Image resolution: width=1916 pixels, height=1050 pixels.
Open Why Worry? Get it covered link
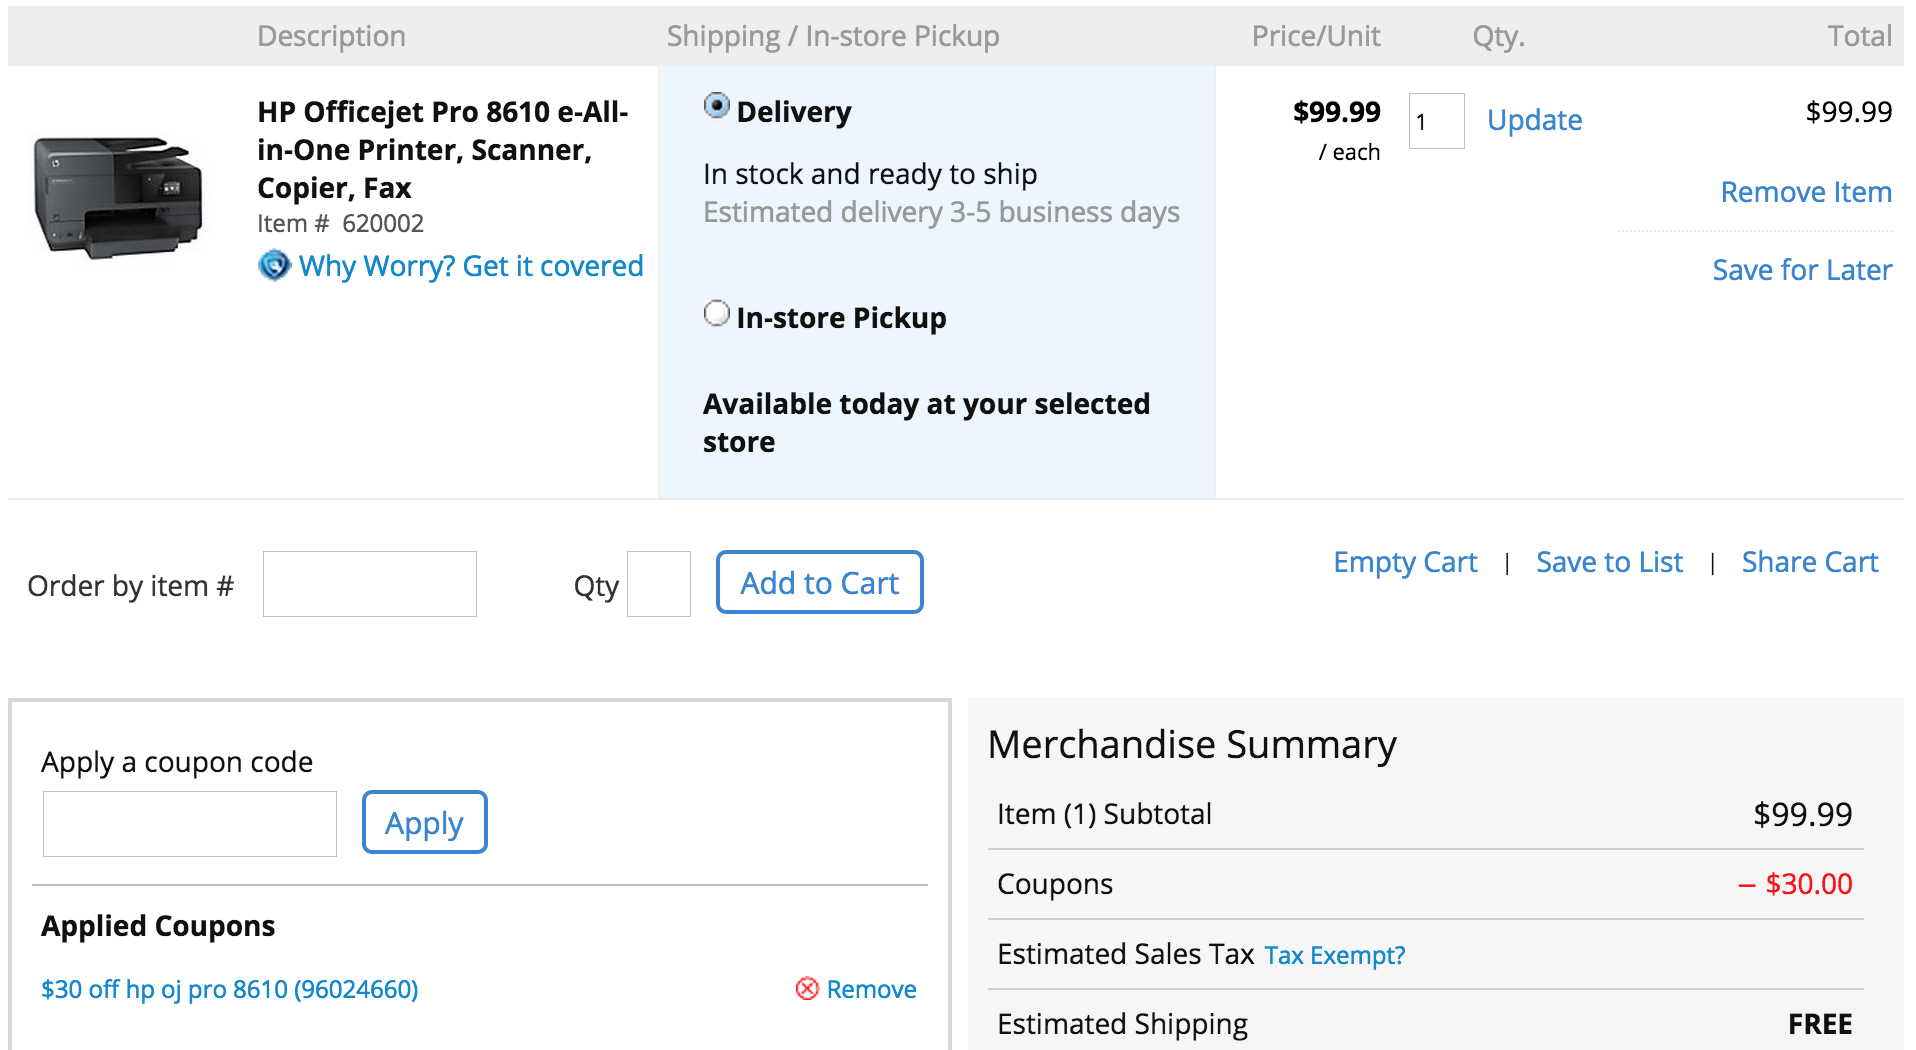[471, 266]
